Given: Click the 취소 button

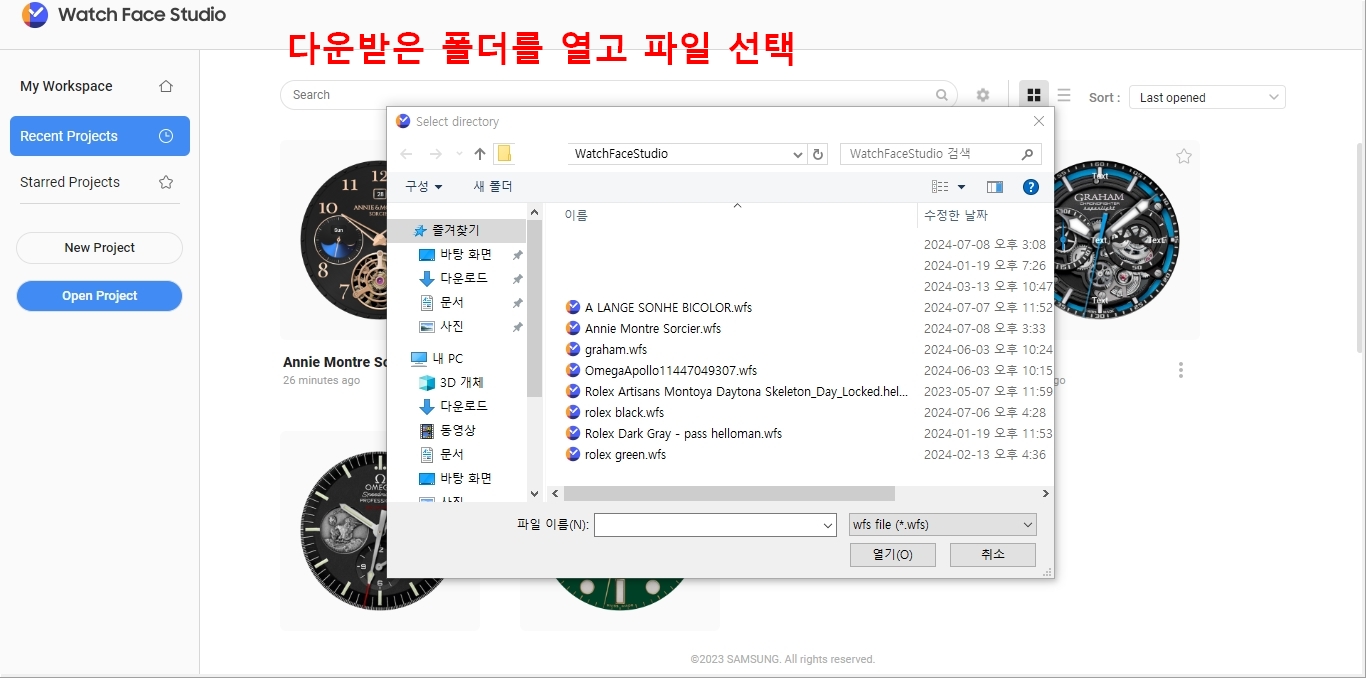Looking at the screenshot, I should pyautogui.click(x=993, y=555).
